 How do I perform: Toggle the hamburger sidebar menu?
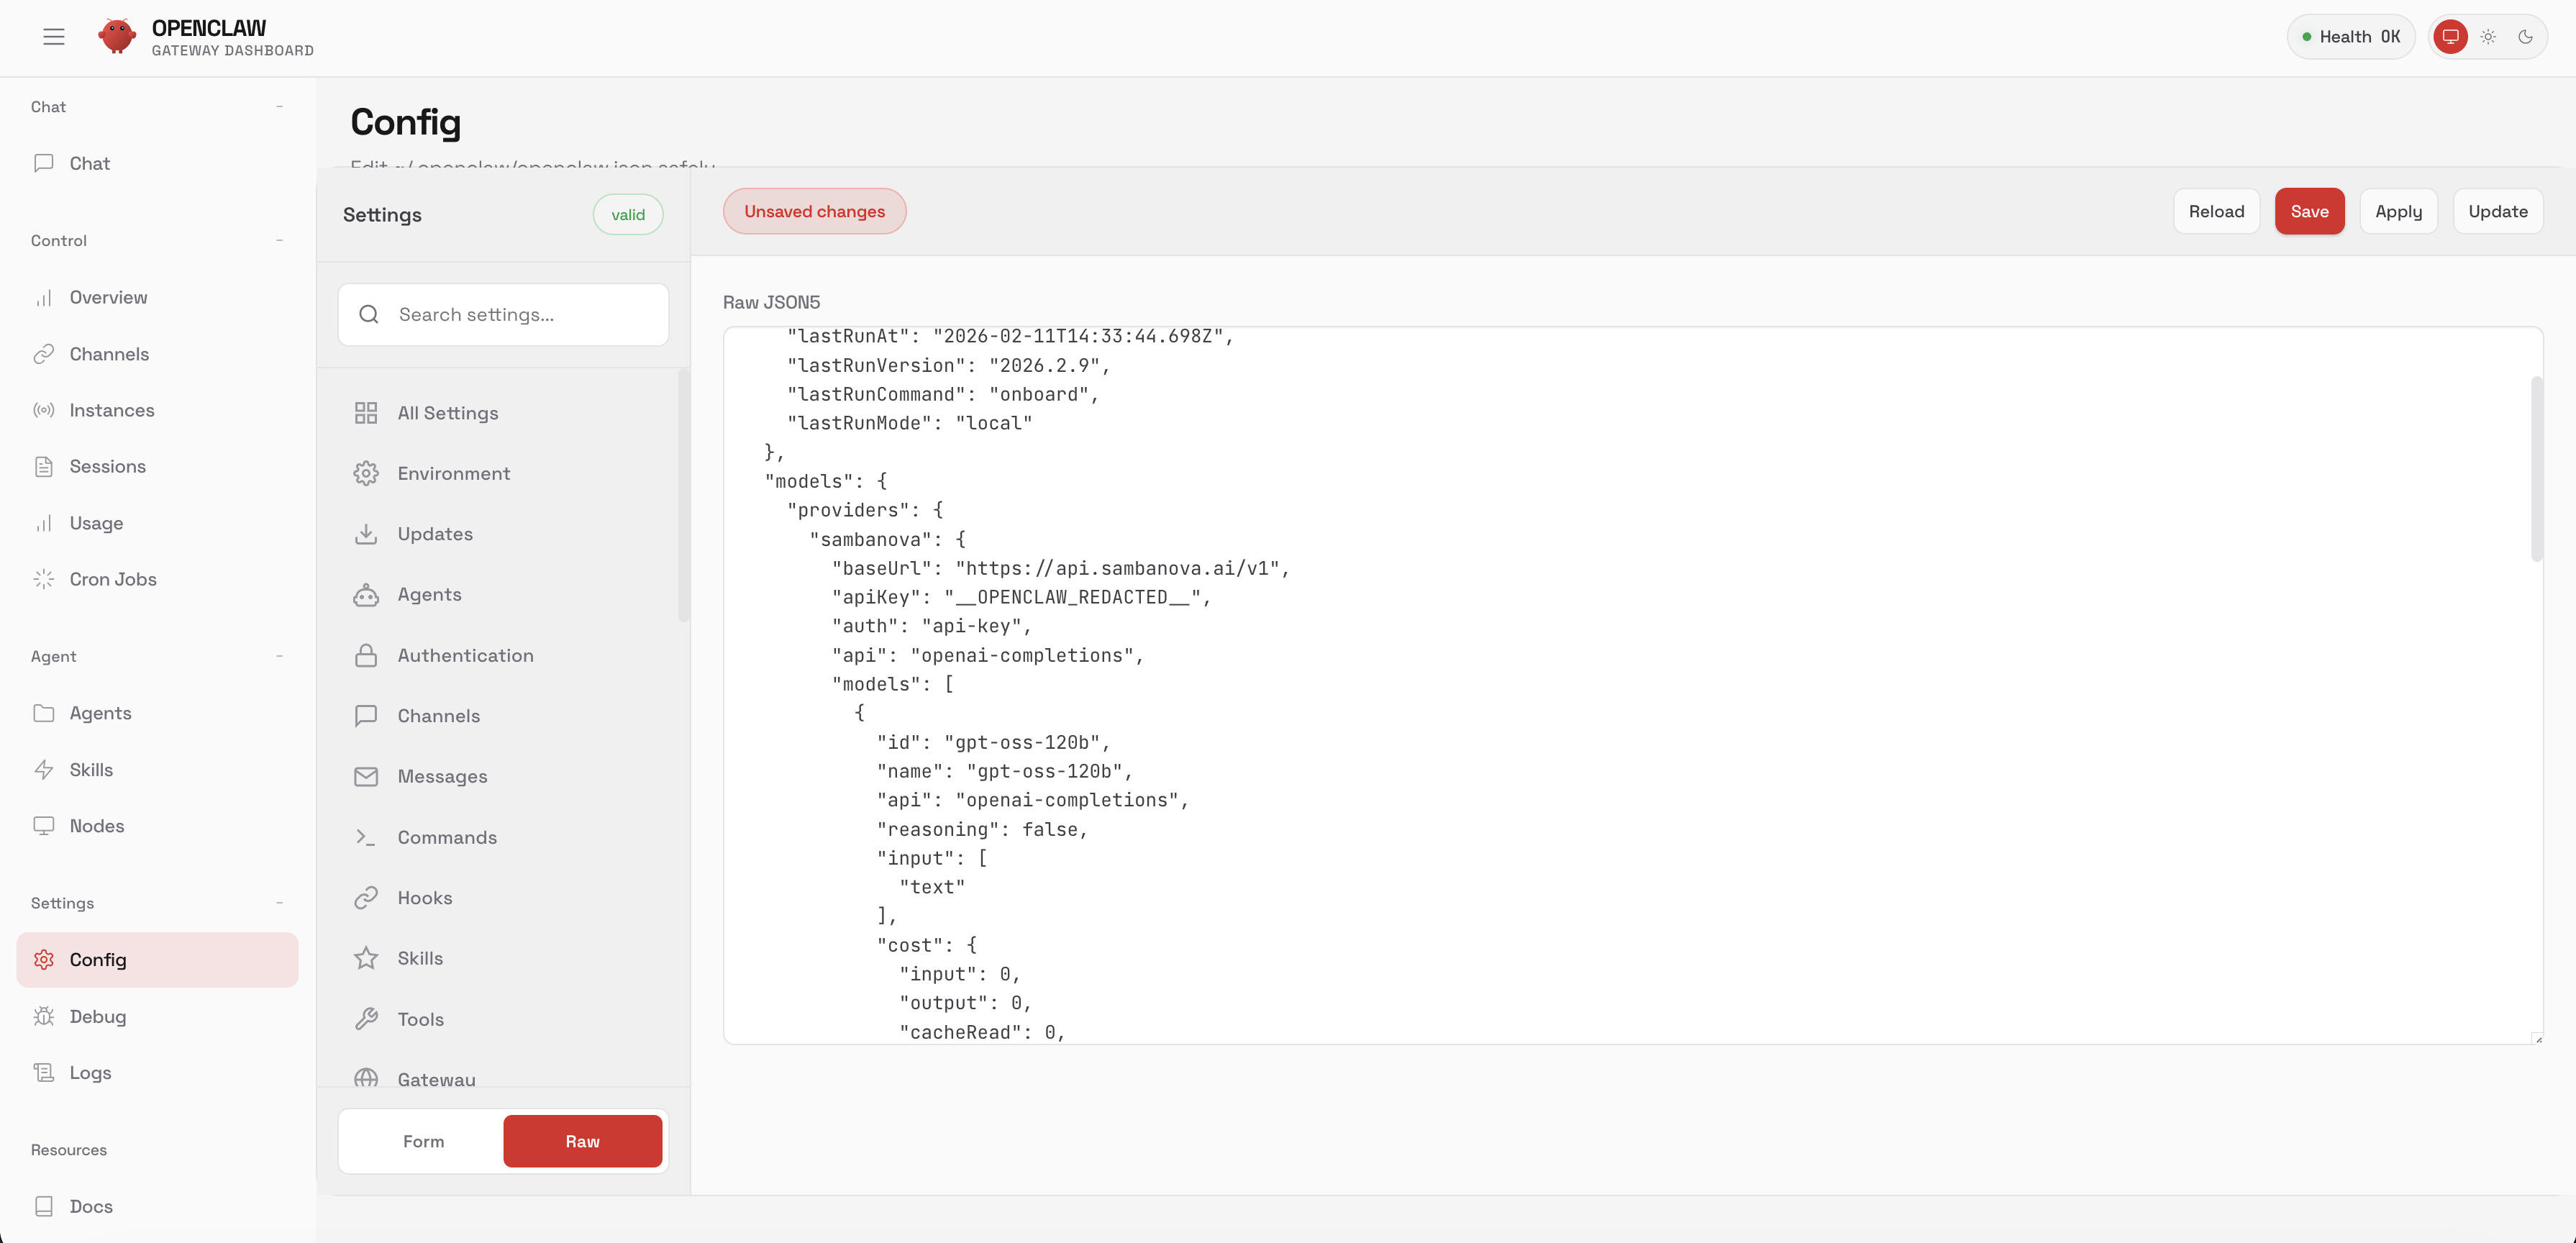[54, 37]
